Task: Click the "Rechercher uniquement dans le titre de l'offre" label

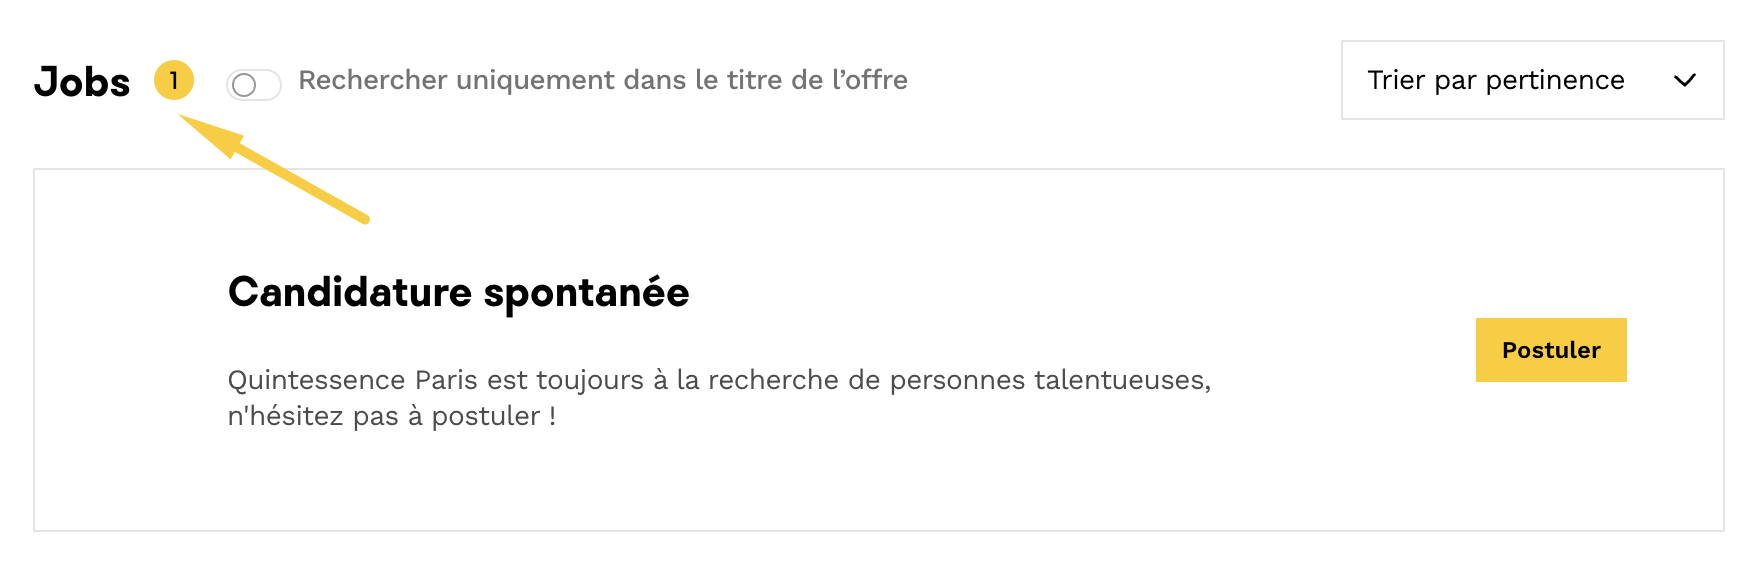Action: (603, 80)
